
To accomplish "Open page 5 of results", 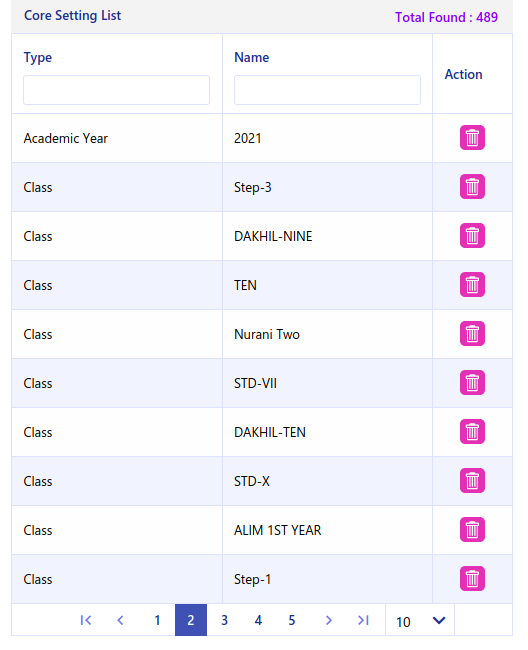I will [x=292, y=620].
